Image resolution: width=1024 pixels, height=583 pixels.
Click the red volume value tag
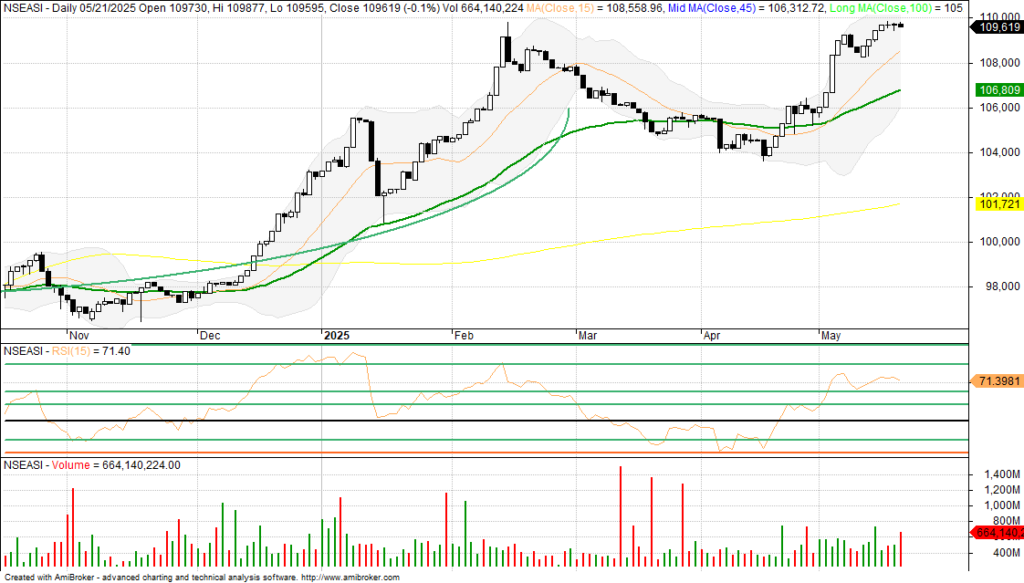pos(996,532)
